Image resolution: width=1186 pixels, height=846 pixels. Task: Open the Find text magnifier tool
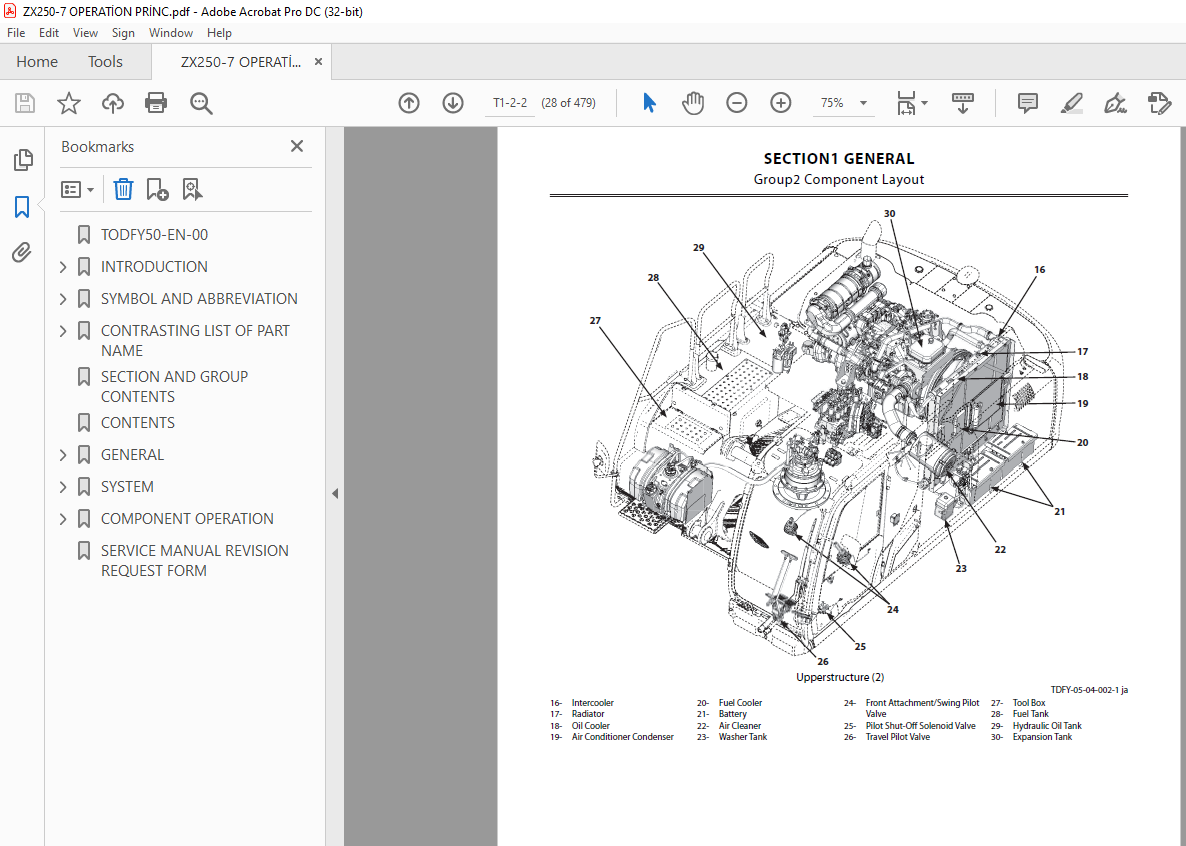tap(201, 103)
